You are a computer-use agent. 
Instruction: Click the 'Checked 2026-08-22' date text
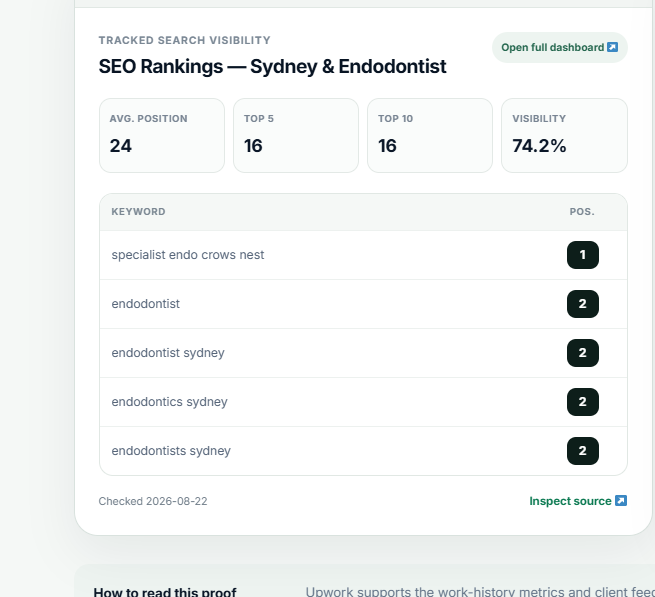click(153, 501)
